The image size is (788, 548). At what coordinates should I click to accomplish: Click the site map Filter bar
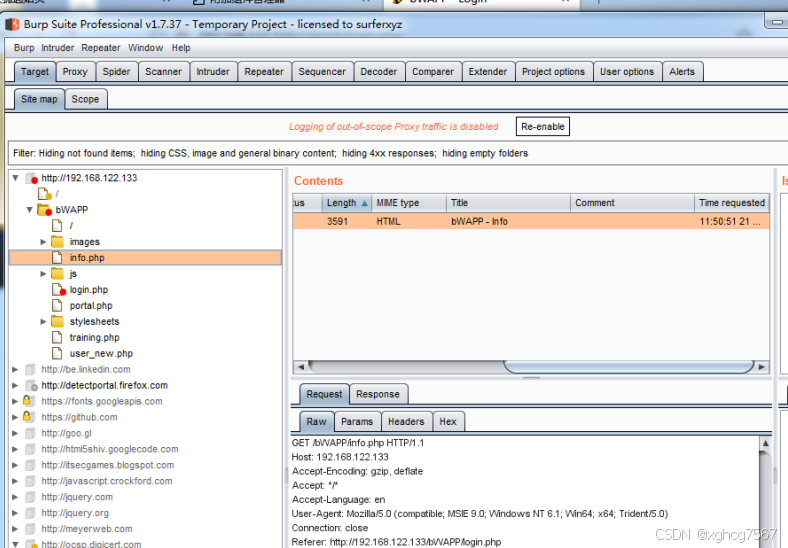[397, 153]
